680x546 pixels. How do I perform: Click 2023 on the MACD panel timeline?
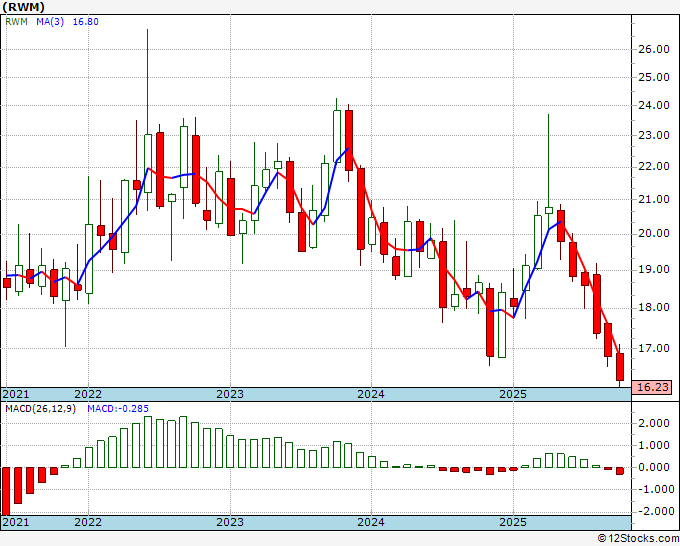click(x=230, y=522)
